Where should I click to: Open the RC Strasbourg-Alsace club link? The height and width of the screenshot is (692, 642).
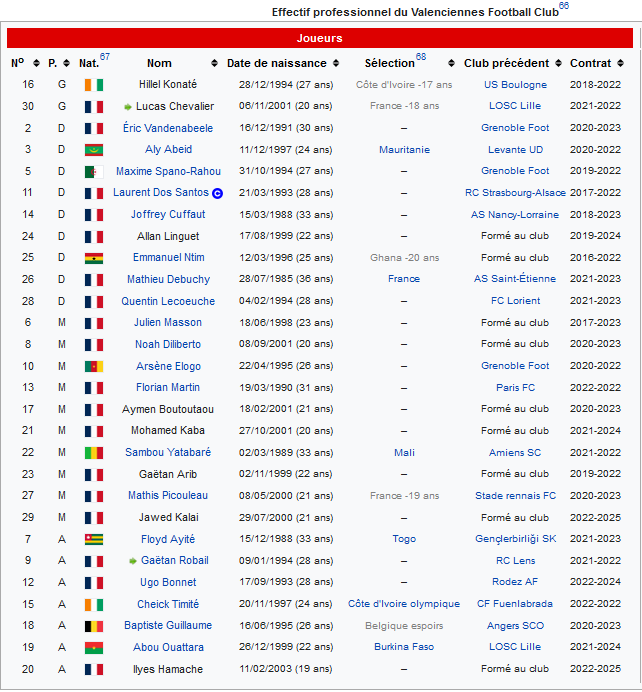(515, 193)
